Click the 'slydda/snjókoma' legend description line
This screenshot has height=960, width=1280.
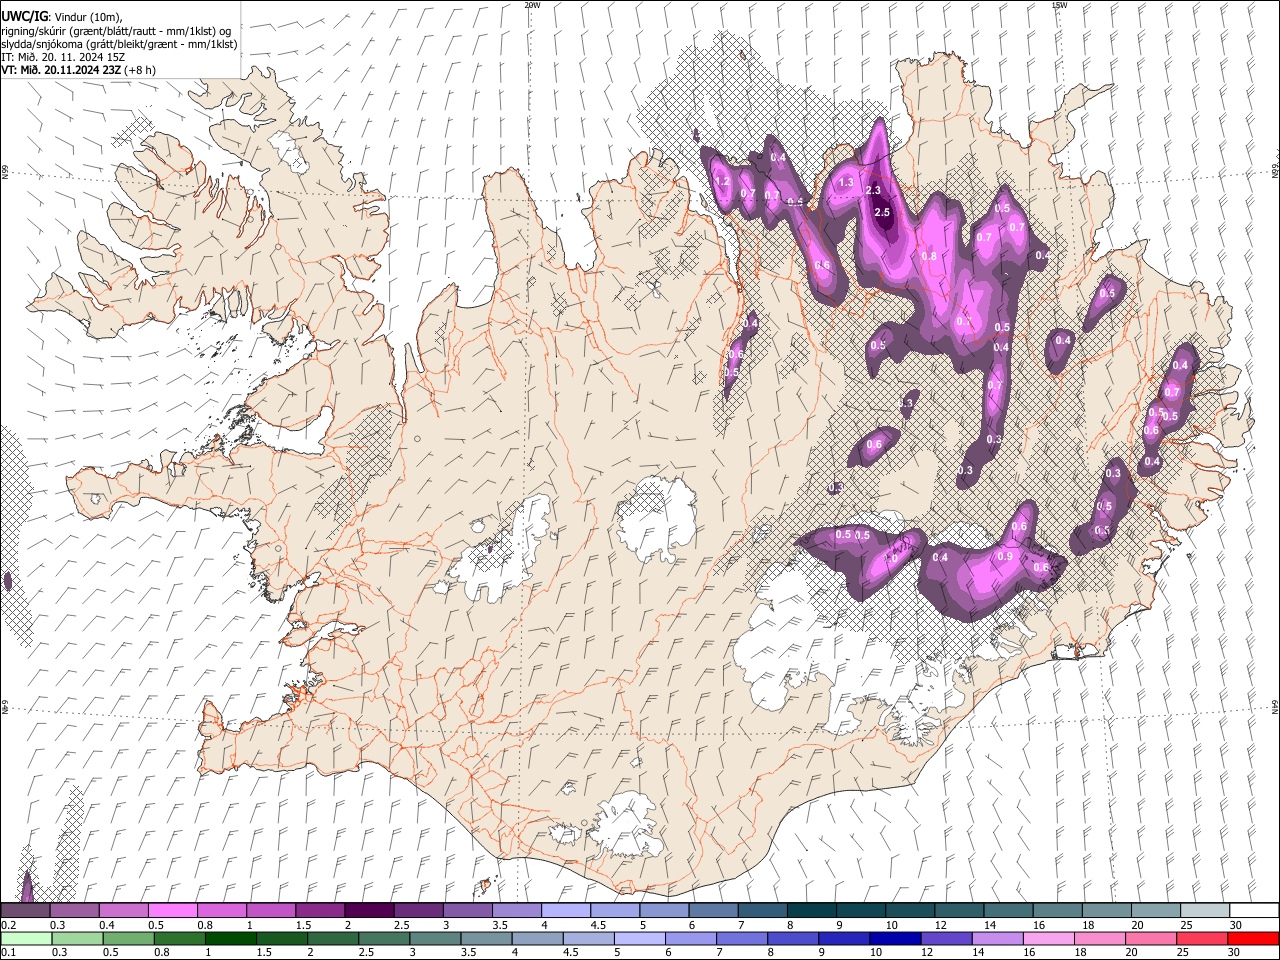(119, 44)
